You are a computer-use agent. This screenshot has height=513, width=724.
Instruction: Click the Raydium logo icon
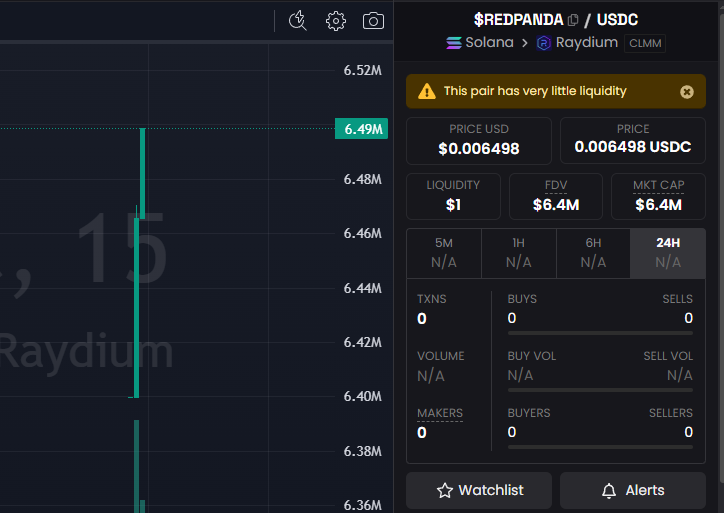(543, 43)
